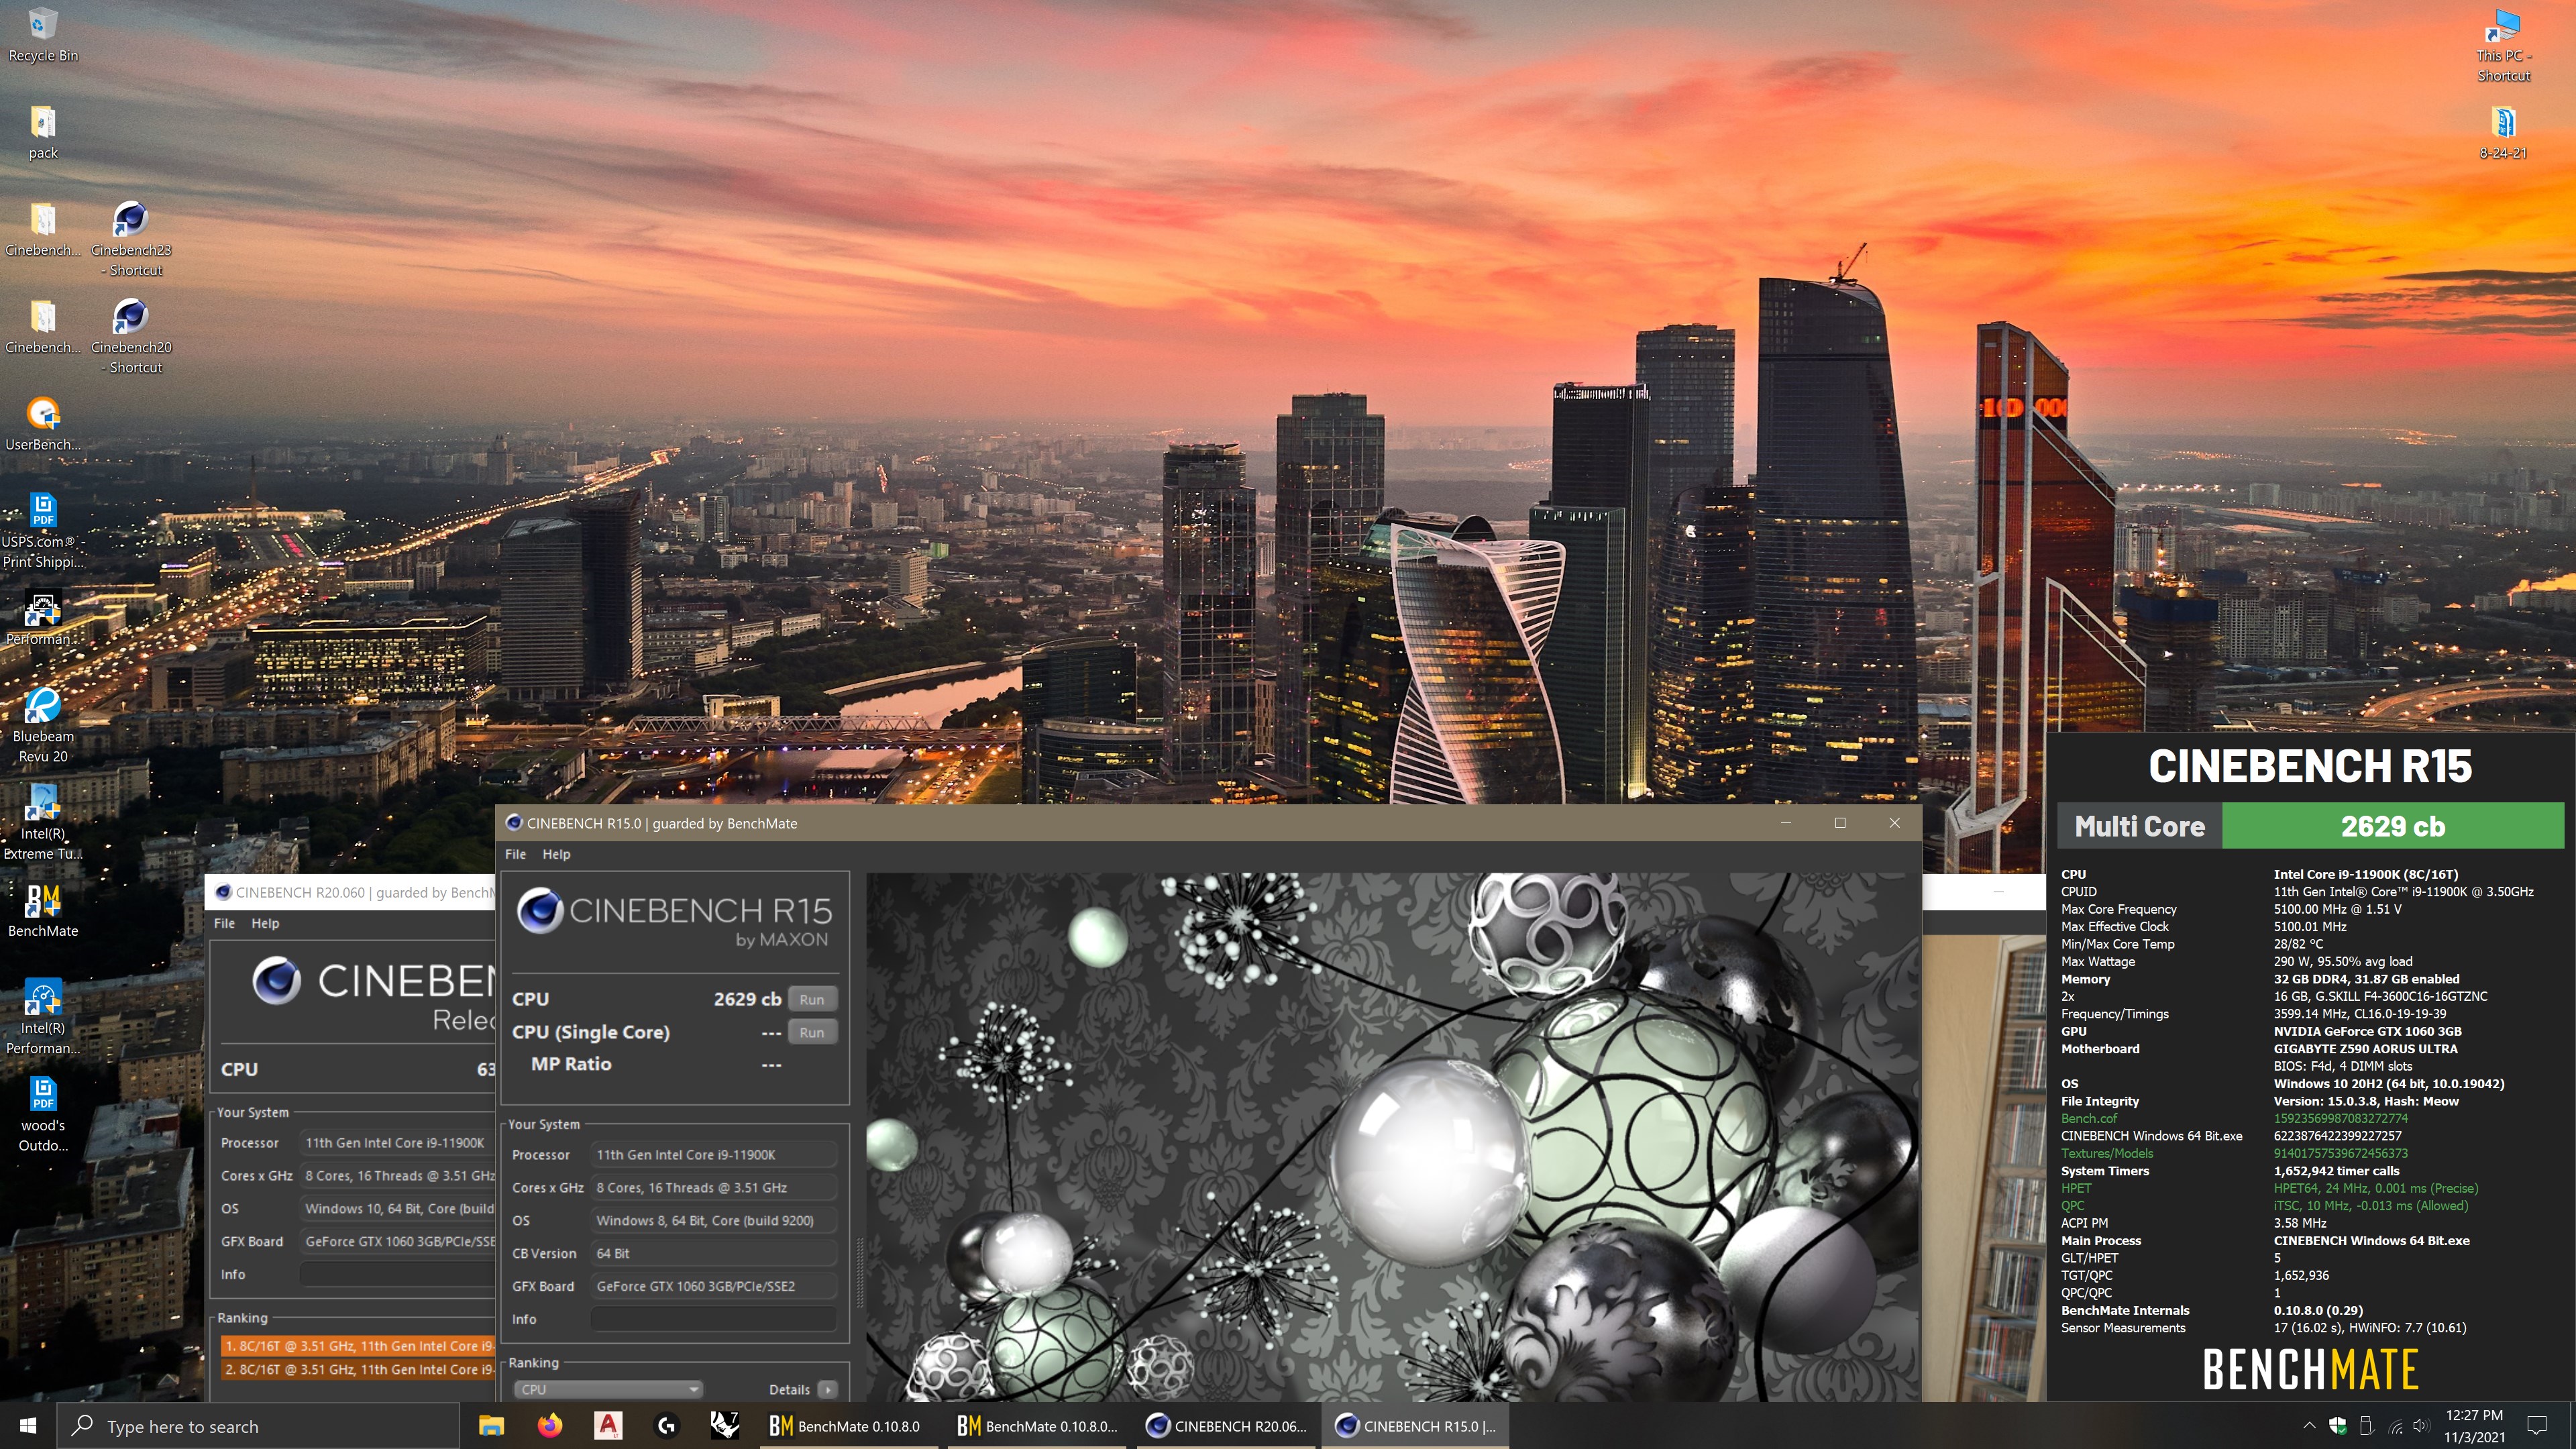Launch the UserBench desktop icon
Image resolution: width=2576 pixels, height=1449 pixels.
[x=43, y=423]
